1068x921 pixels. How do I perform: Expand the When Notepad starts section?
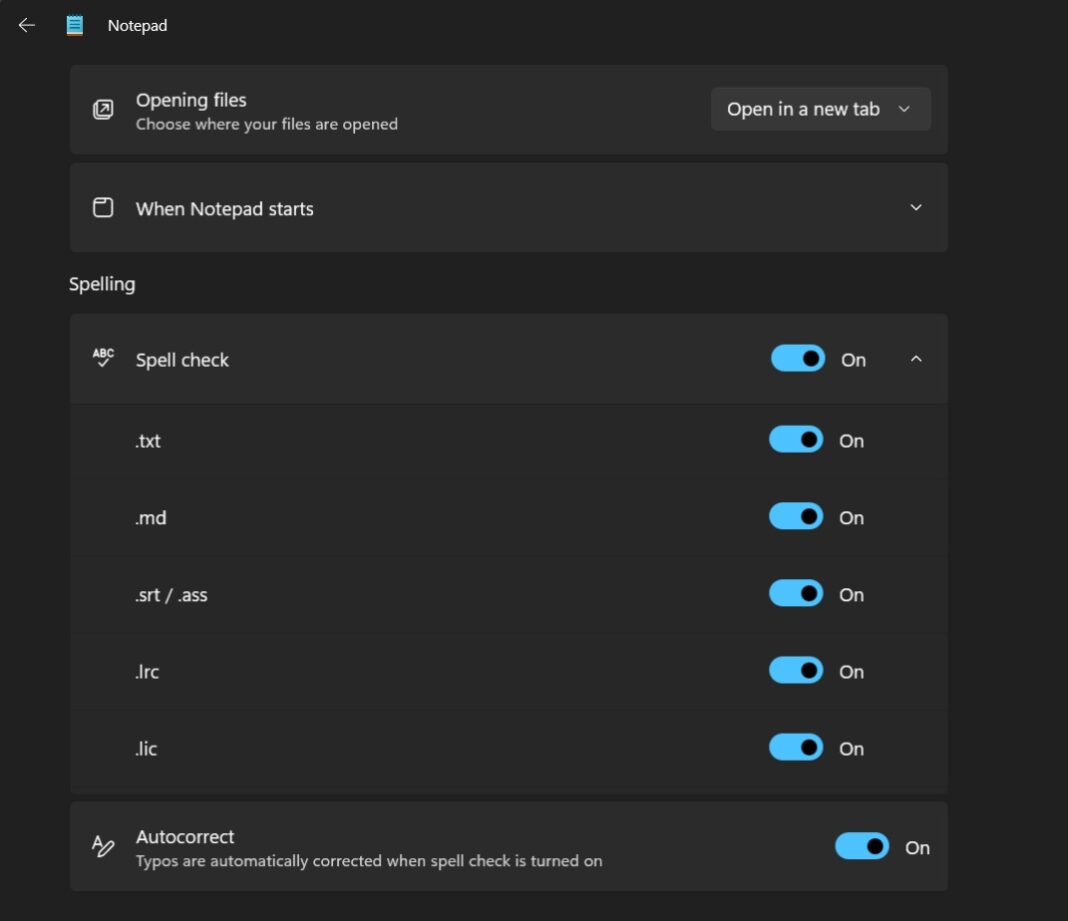(915, 207)
